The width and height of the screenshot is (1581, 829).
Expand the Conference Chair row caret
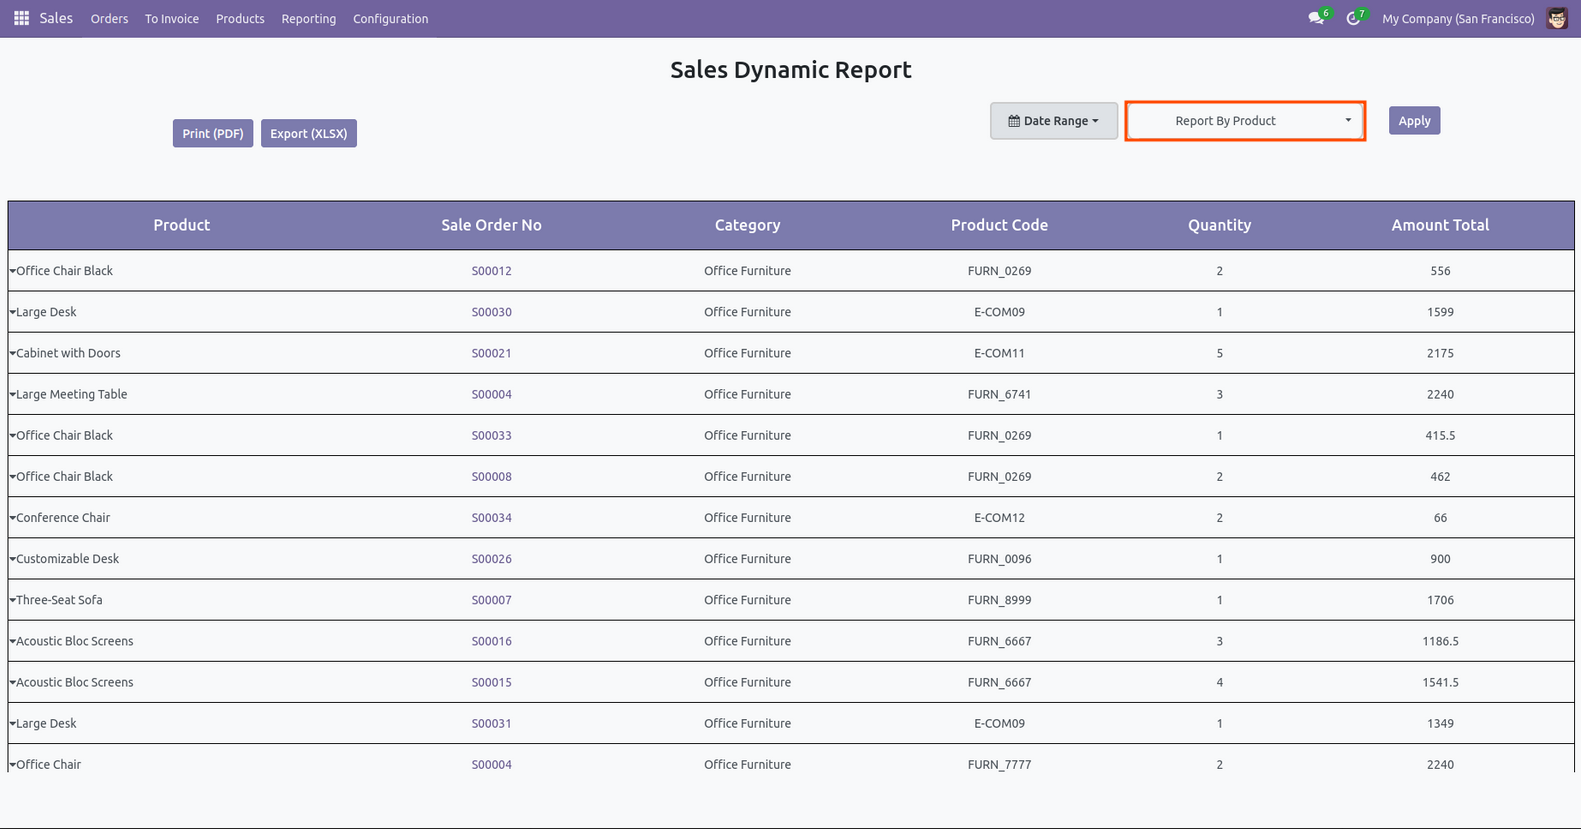(x=13, y=518)
